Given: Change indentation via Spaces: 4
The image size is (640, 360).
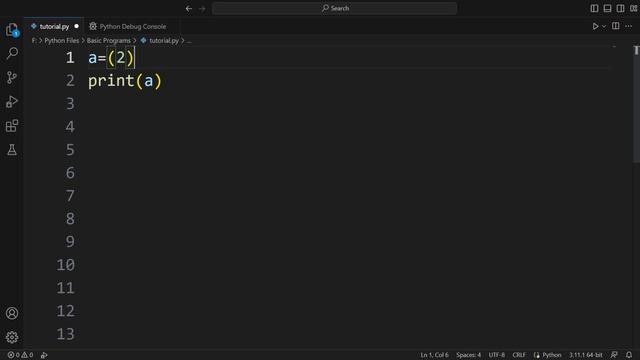Looking at the screenshot, I should click(469, 355).
